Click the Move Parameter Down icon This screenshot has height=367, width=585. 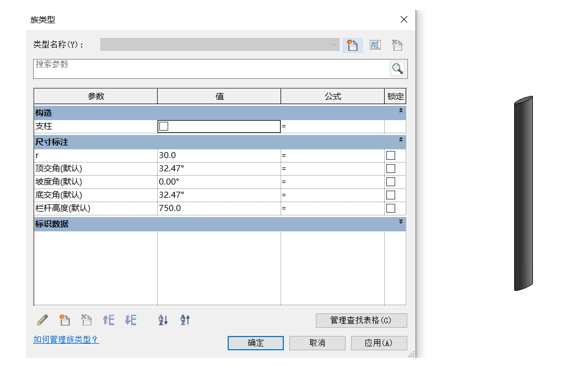pos(131,320)
